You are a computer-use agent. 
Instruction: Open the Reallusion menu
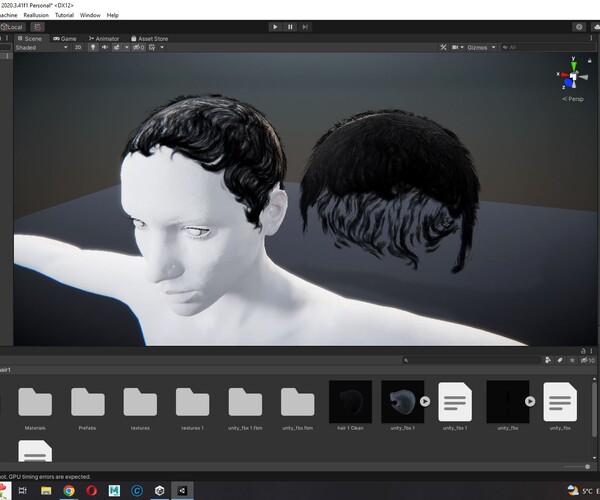[x=36, y=15]
